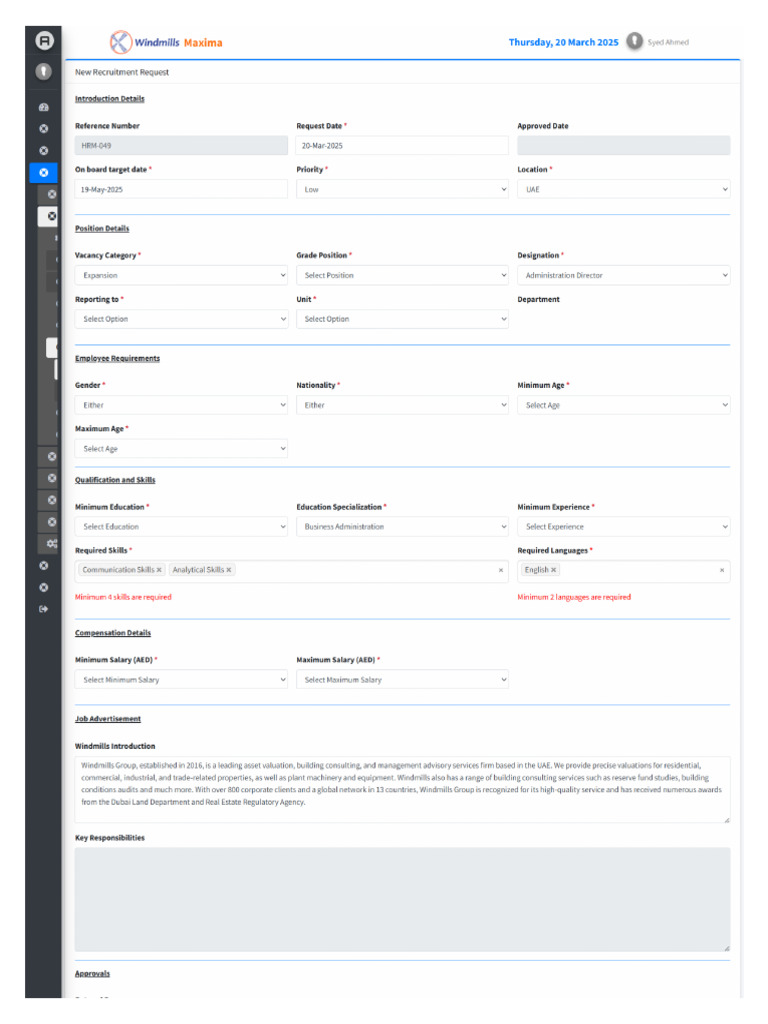Remove the English language tag

pyautogui.click(x=553, y=570)
